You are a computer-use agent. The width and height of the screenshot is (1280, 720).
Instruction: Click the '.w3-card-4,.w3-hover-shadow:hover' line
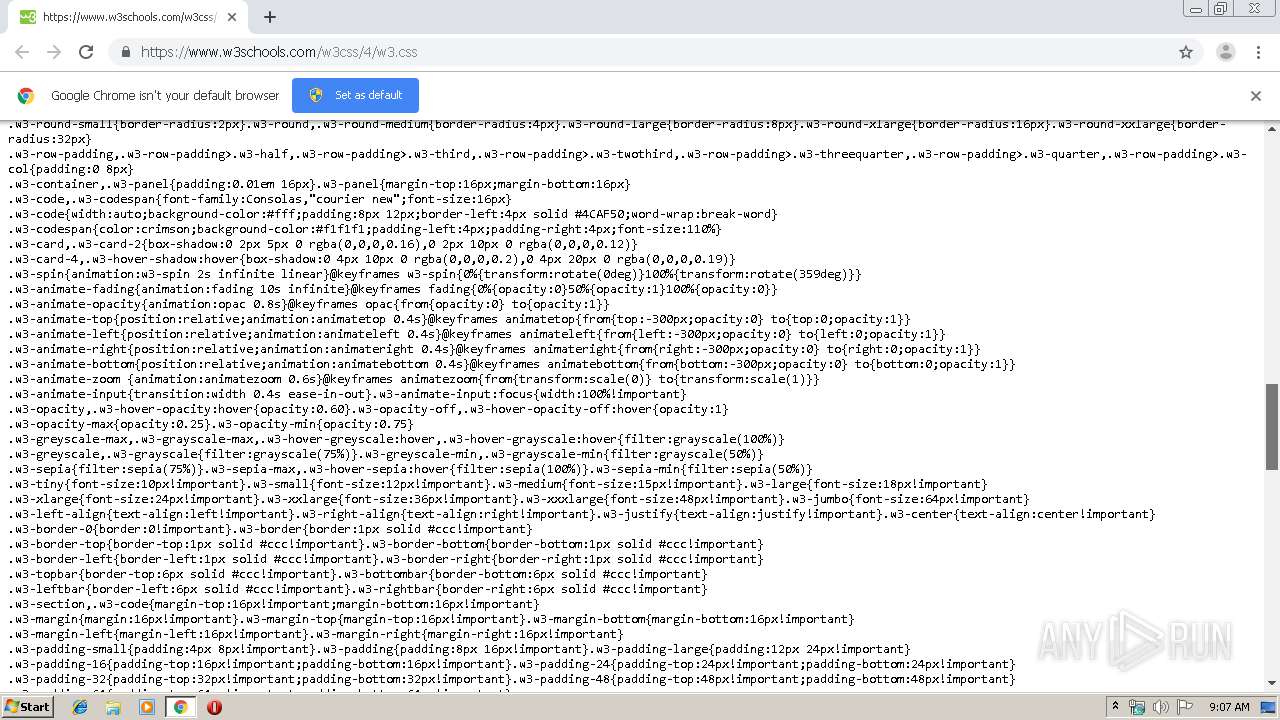(371, 259)
